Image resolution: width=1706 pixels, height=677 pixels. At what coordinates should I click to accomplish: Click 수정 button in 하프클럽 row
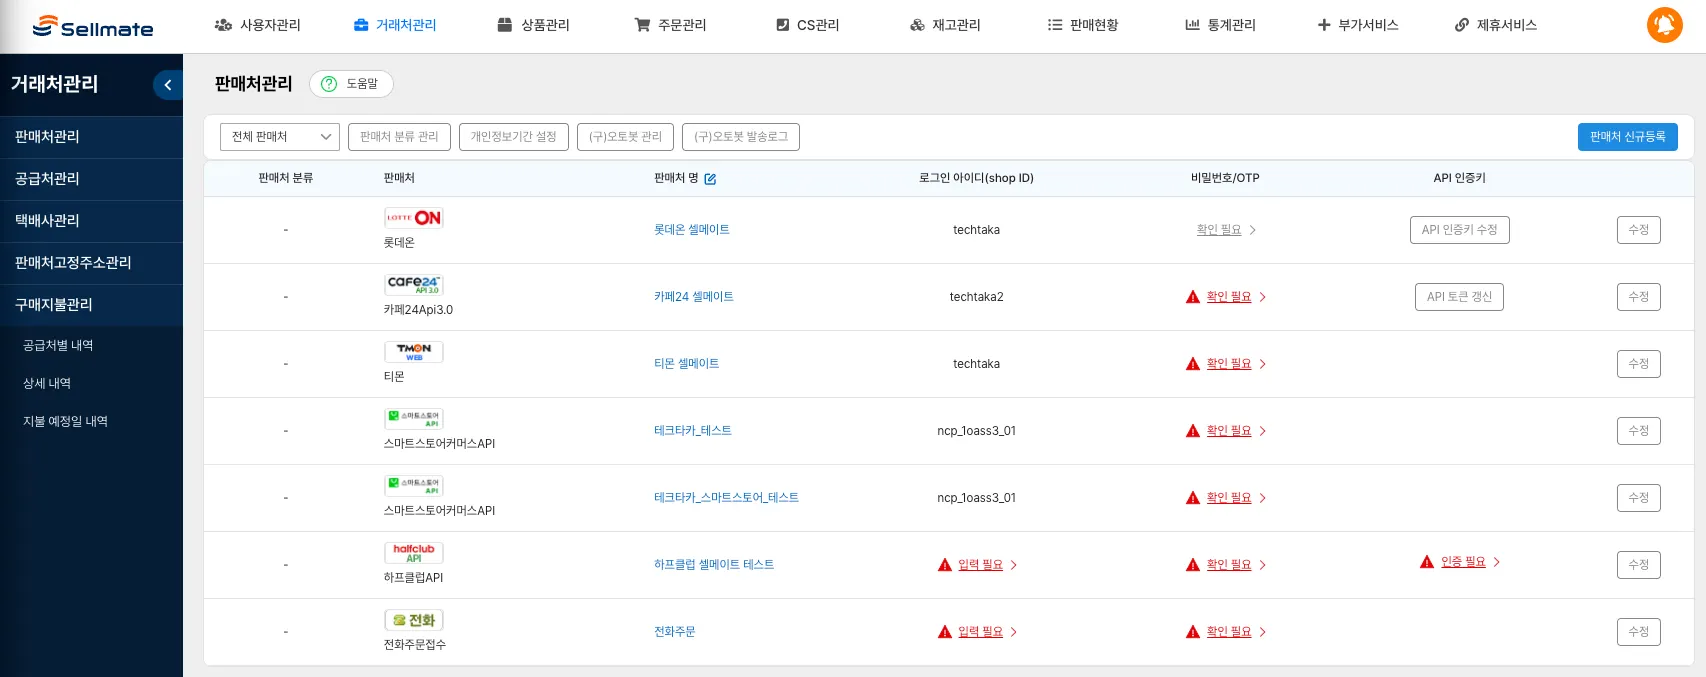pos(1638,565)
